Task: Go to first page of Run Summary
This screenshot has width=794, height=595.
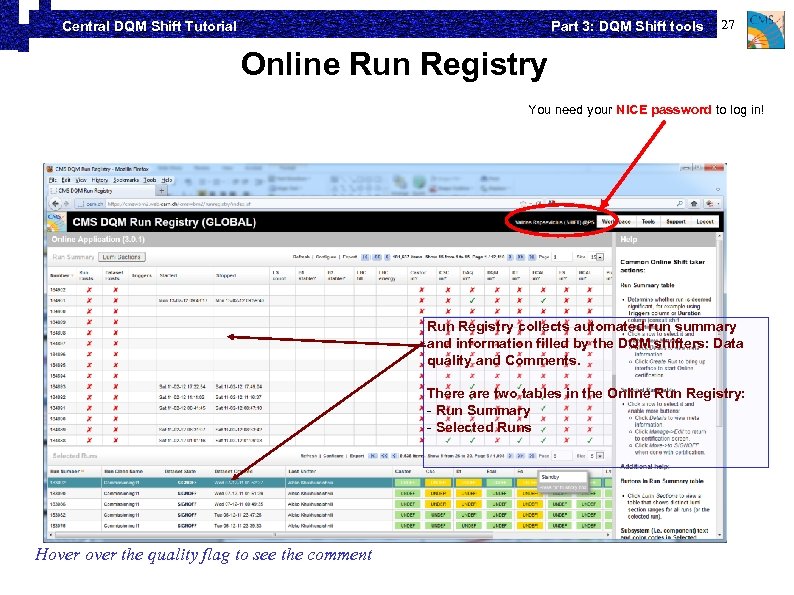Action: [x=366, y=257]
